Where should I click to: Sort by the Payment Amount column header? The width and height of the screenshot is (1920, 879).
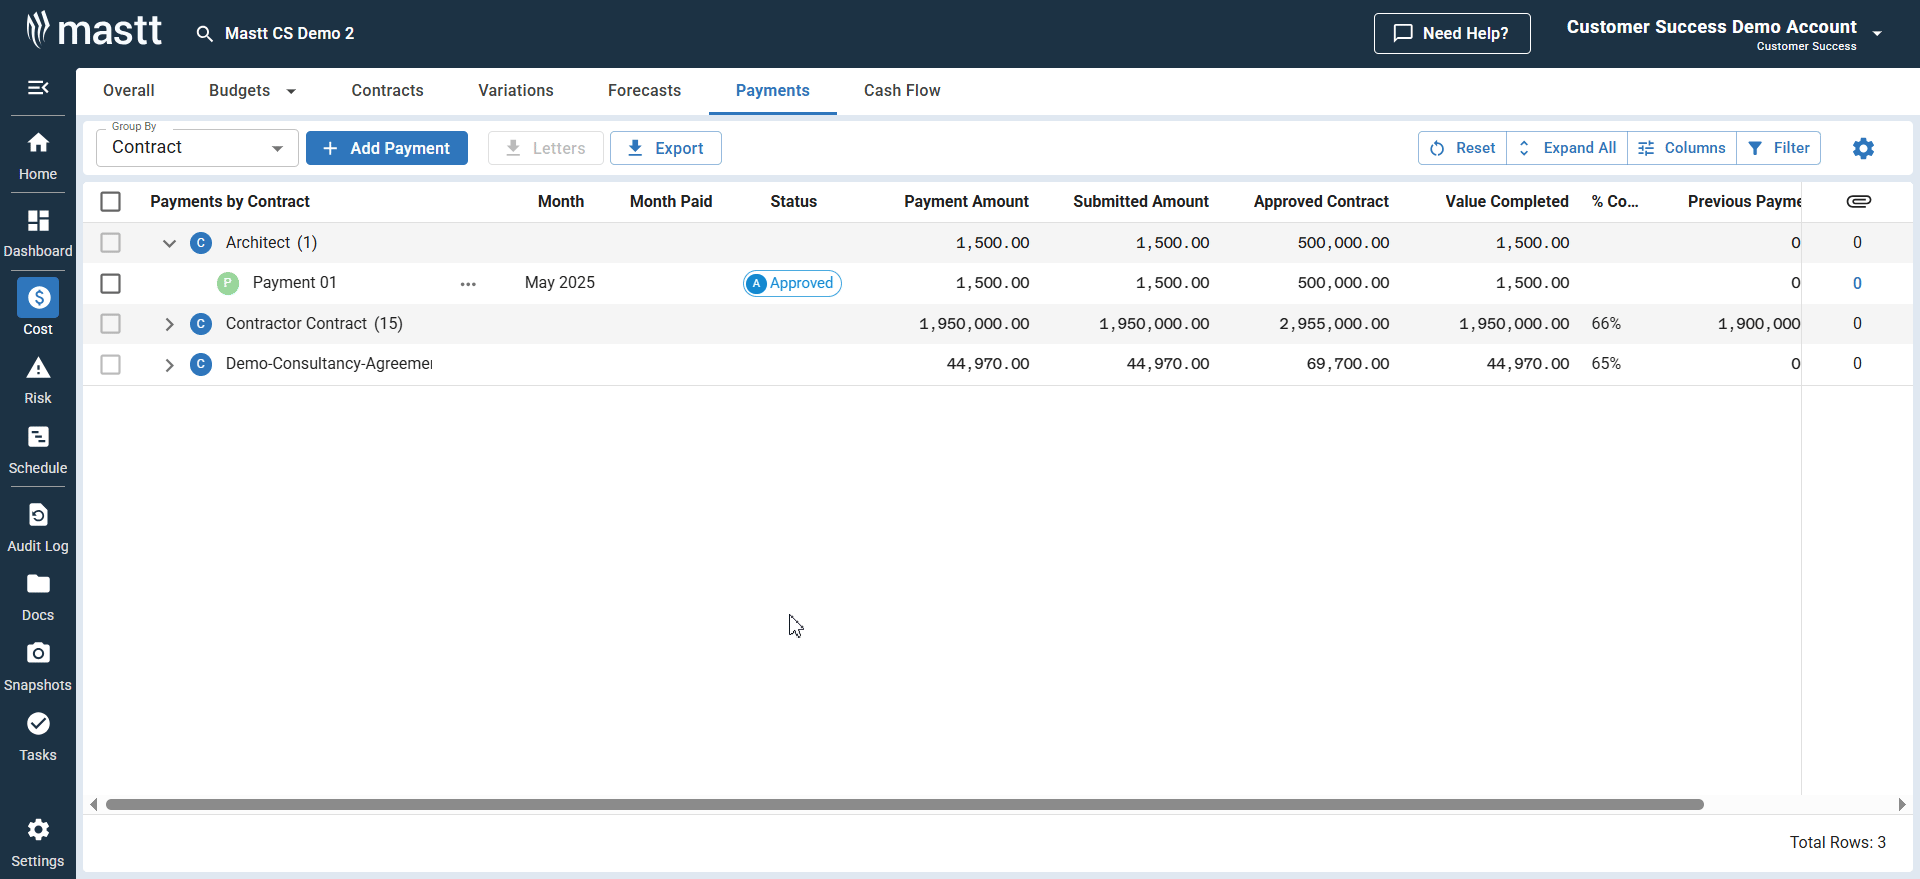(x=966, y=202)
